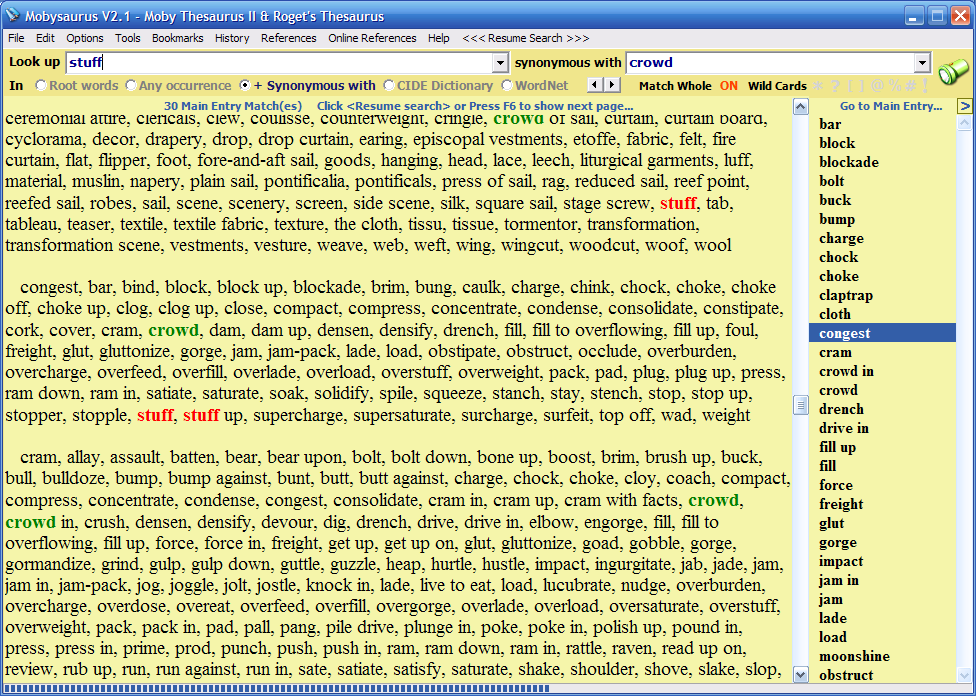Click inside the synonymous with input containing 'crowd'

(771, 62)
